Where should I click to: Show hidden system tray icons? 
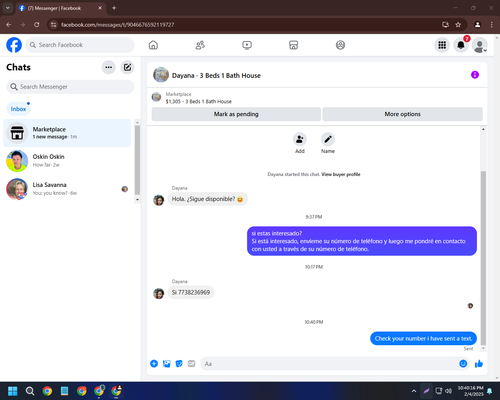[414, 391]
